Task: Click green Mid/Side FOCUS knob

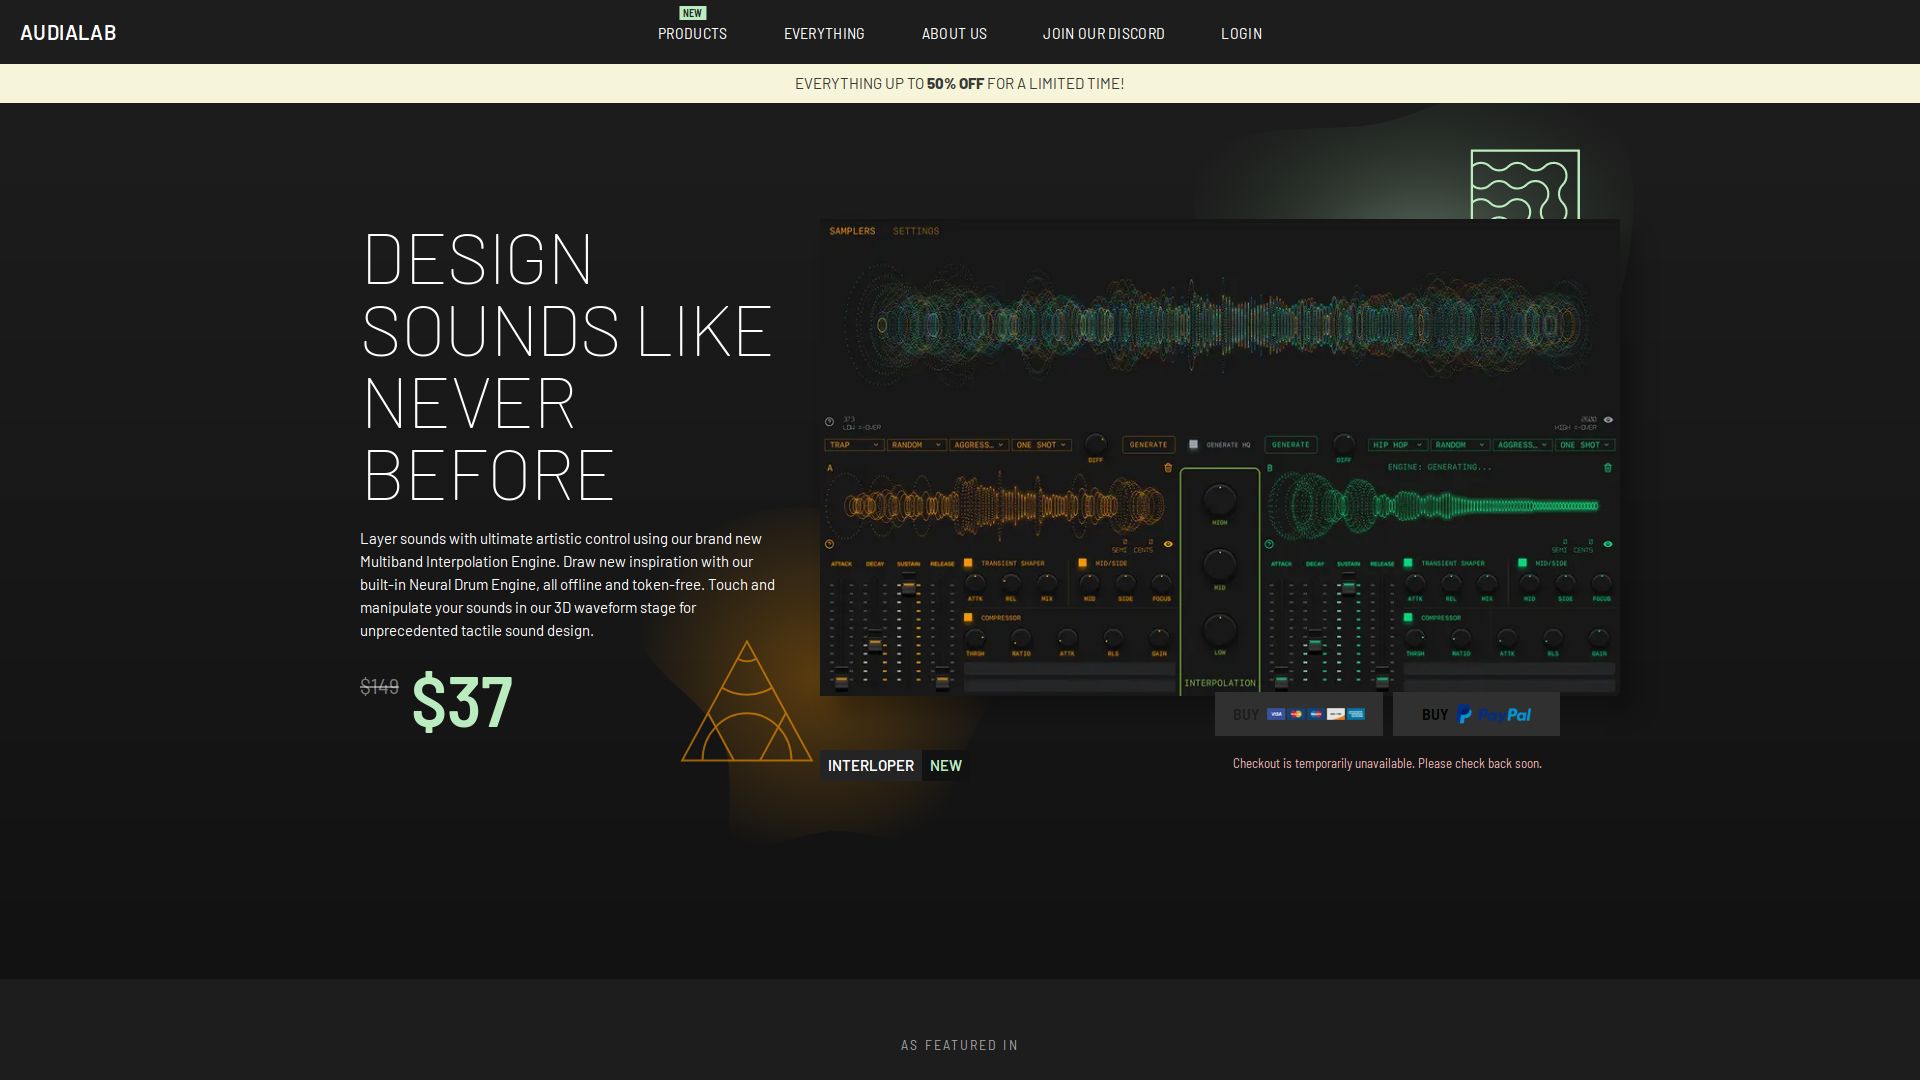Action: point(1601,583)
